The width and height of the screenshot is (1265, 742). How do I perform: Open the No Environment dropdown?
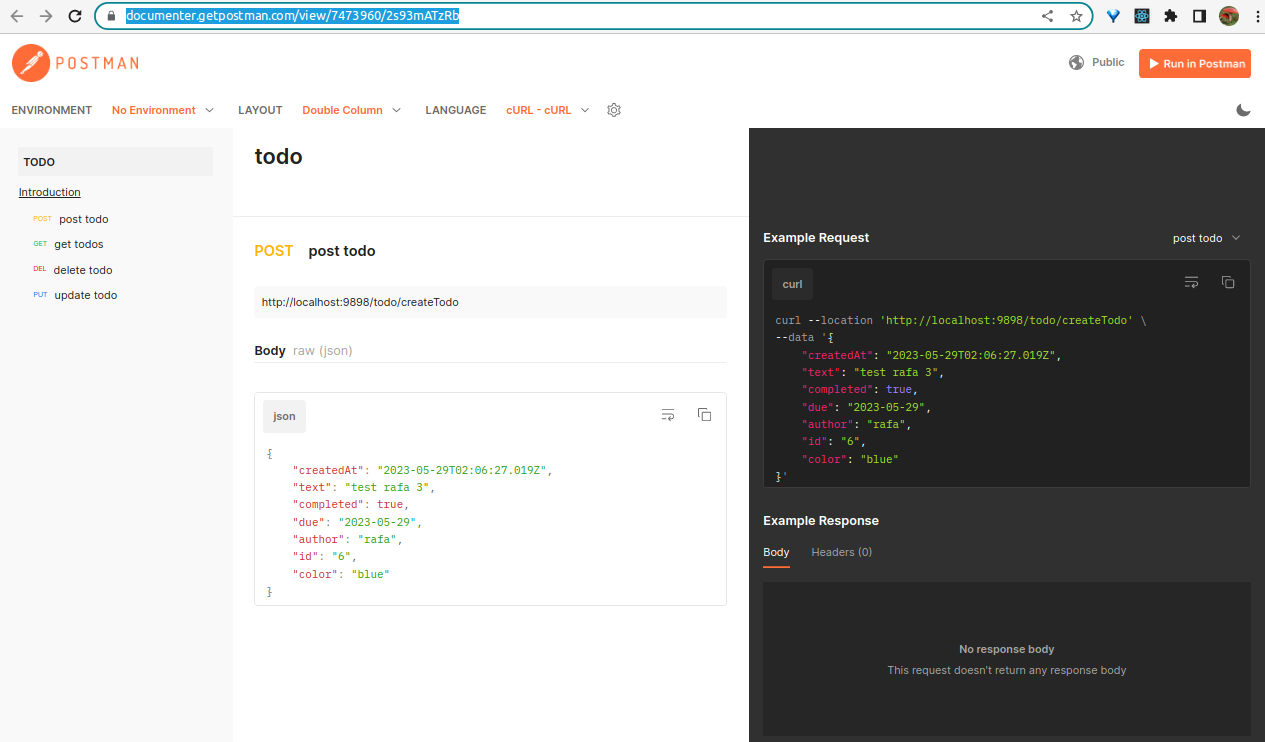(163, 110)
